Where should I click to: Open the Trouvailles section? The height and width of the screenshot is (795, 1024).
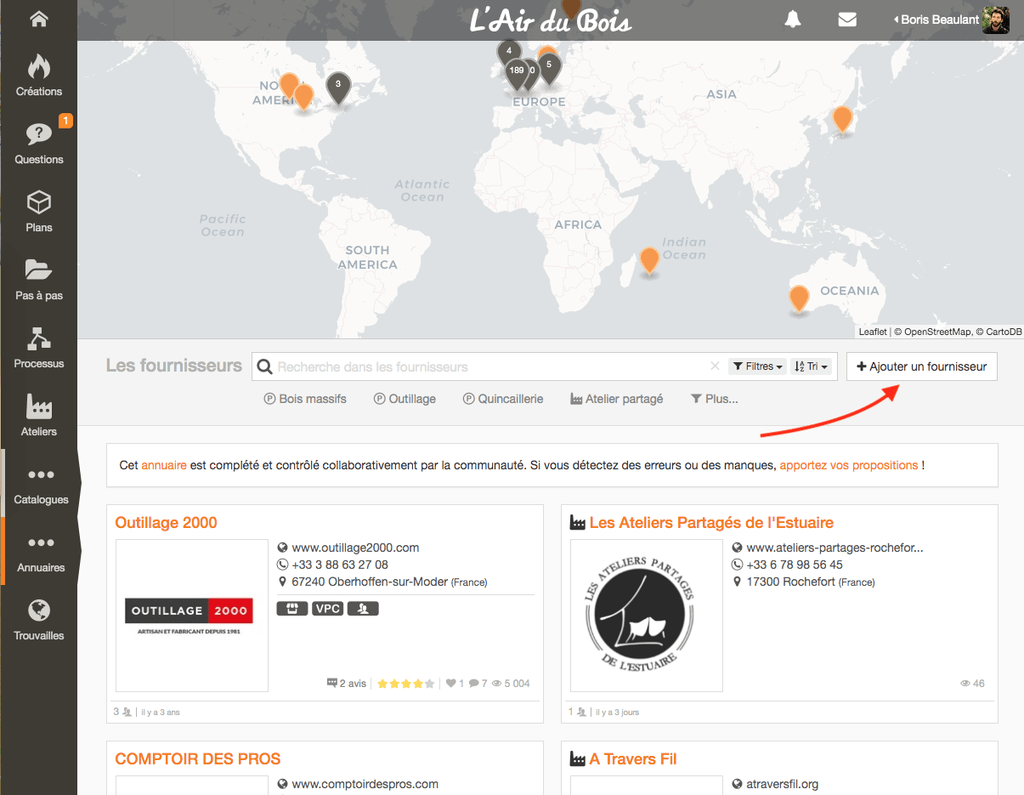point(39,619)
